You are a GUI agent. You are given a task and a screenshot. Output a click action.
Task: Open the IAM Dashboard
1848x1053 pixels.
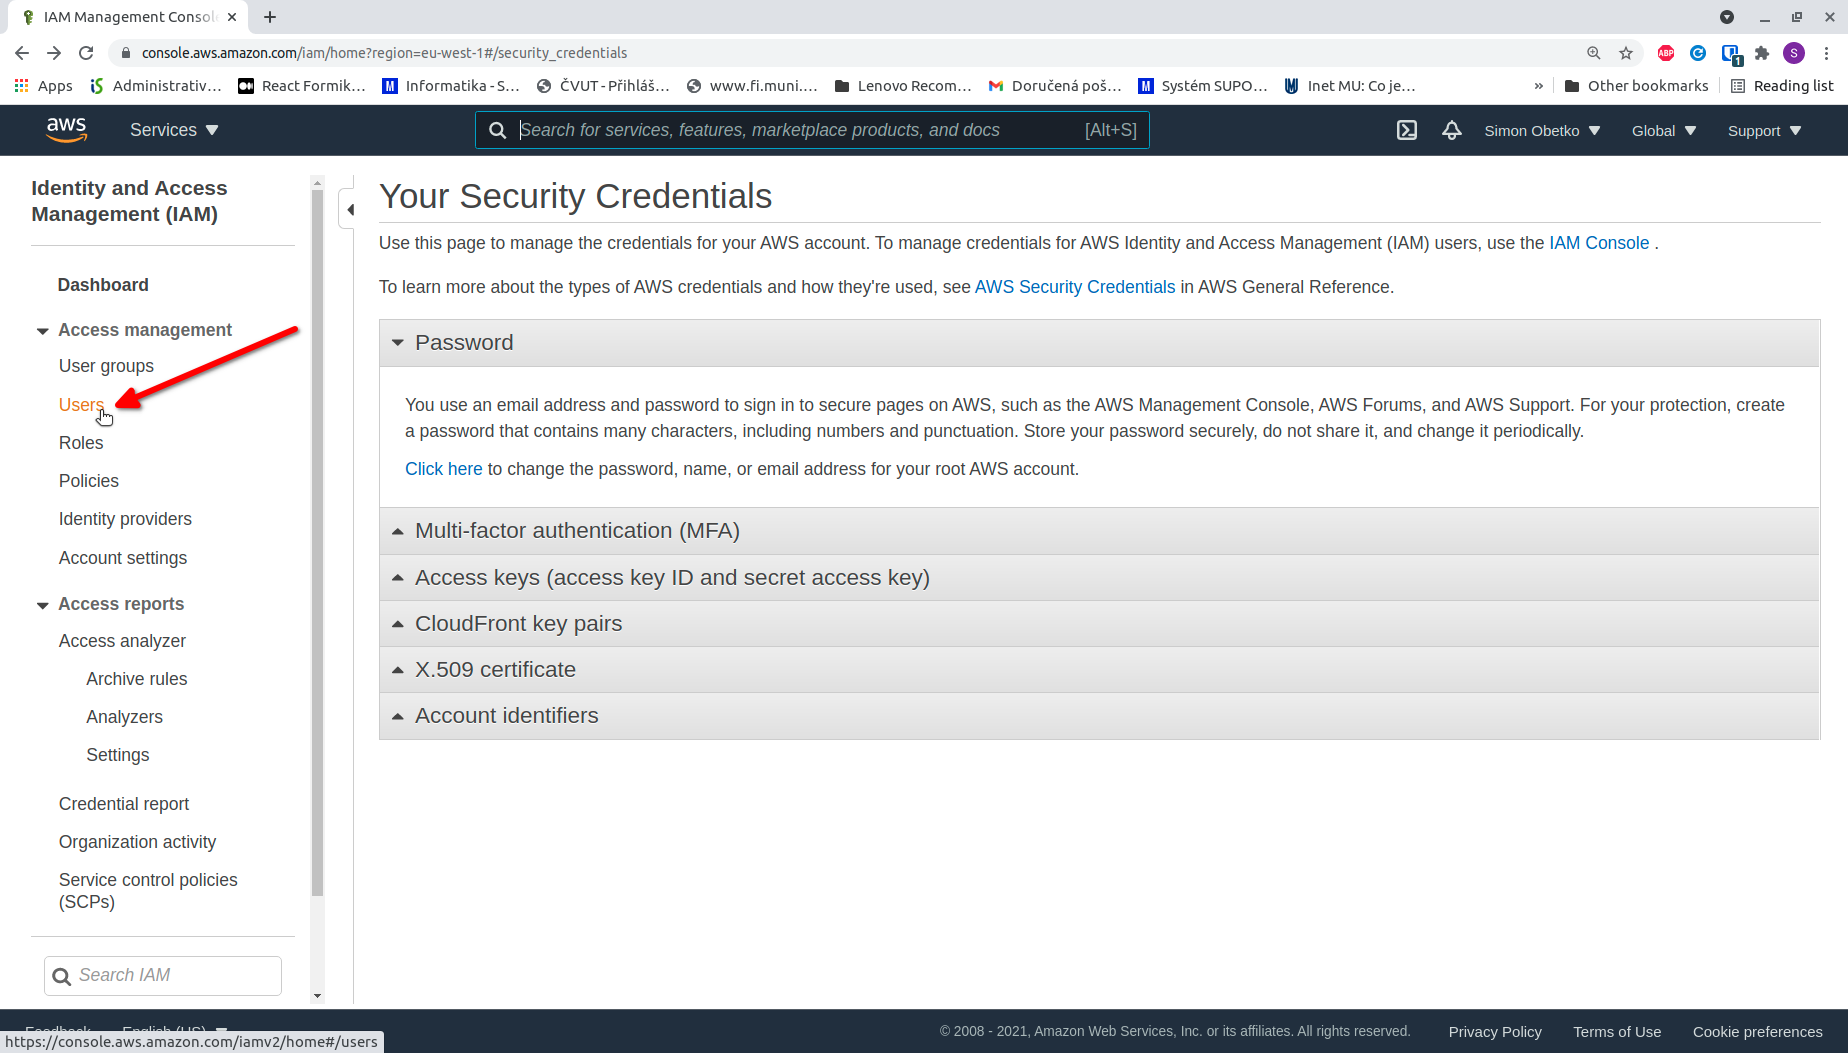point(103,285)
